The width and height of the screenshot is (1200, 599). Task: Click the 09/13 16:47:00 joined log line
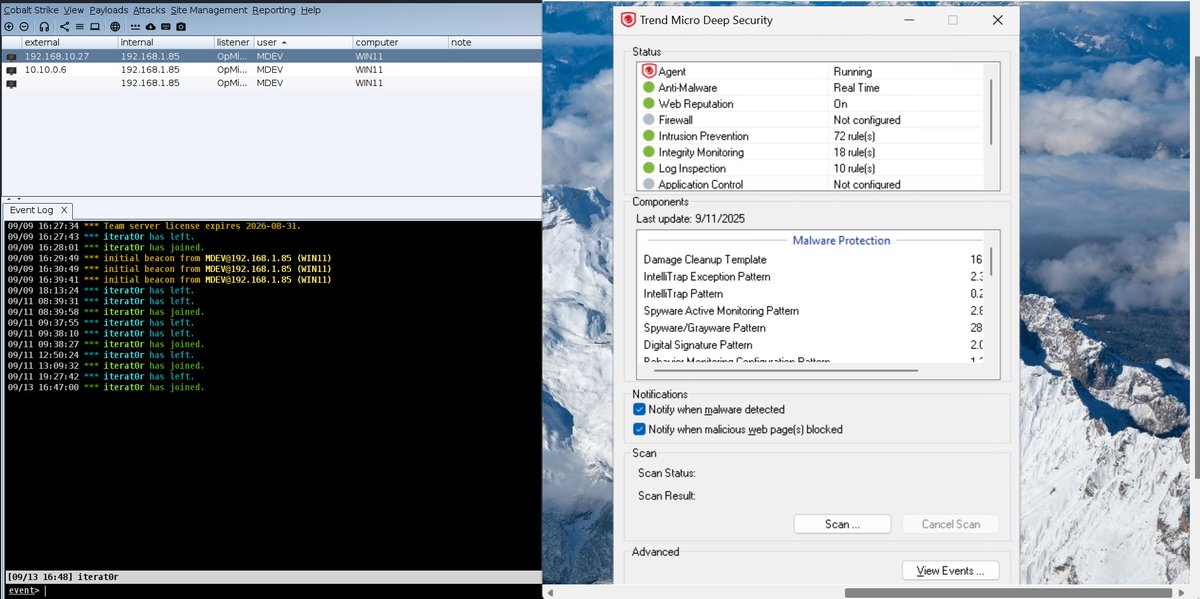(105, 387)
